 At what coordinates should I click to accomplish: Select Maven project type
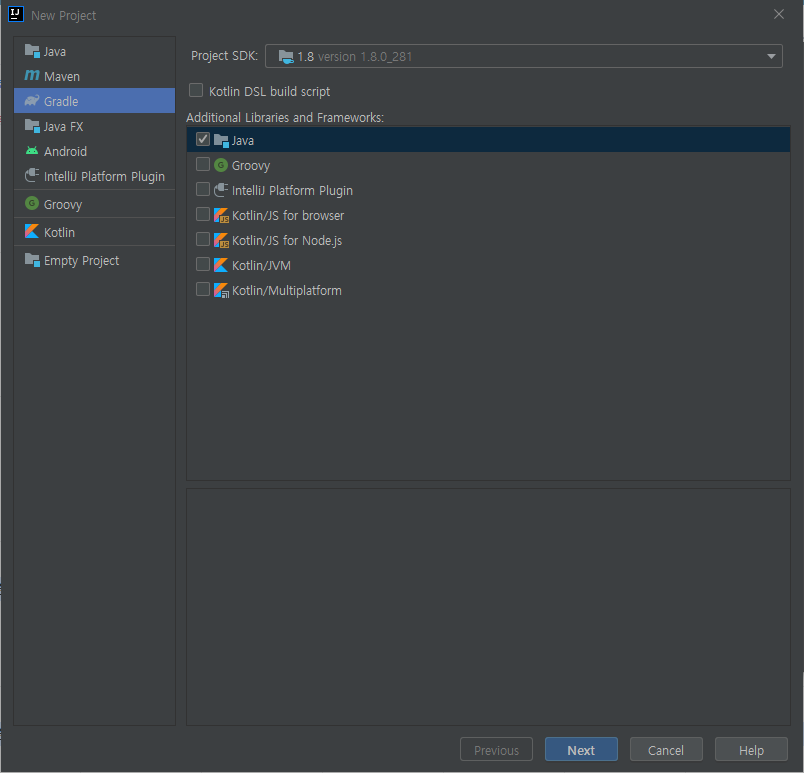(94, 76)
